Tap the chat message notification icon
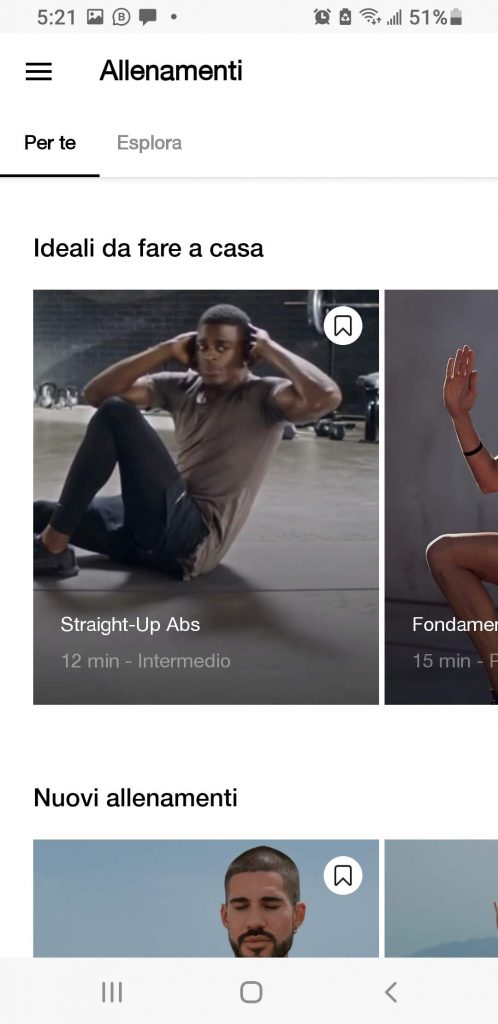498x1024 pixels. pyautogui.click(x=148, y=17)
